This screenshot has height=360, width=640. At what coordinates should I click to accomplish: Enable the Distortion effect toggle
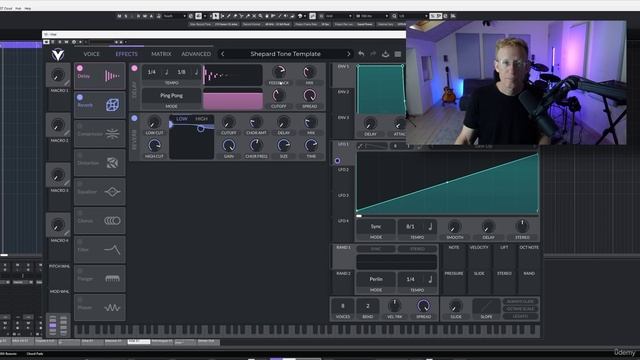click(x=80, y=156)
